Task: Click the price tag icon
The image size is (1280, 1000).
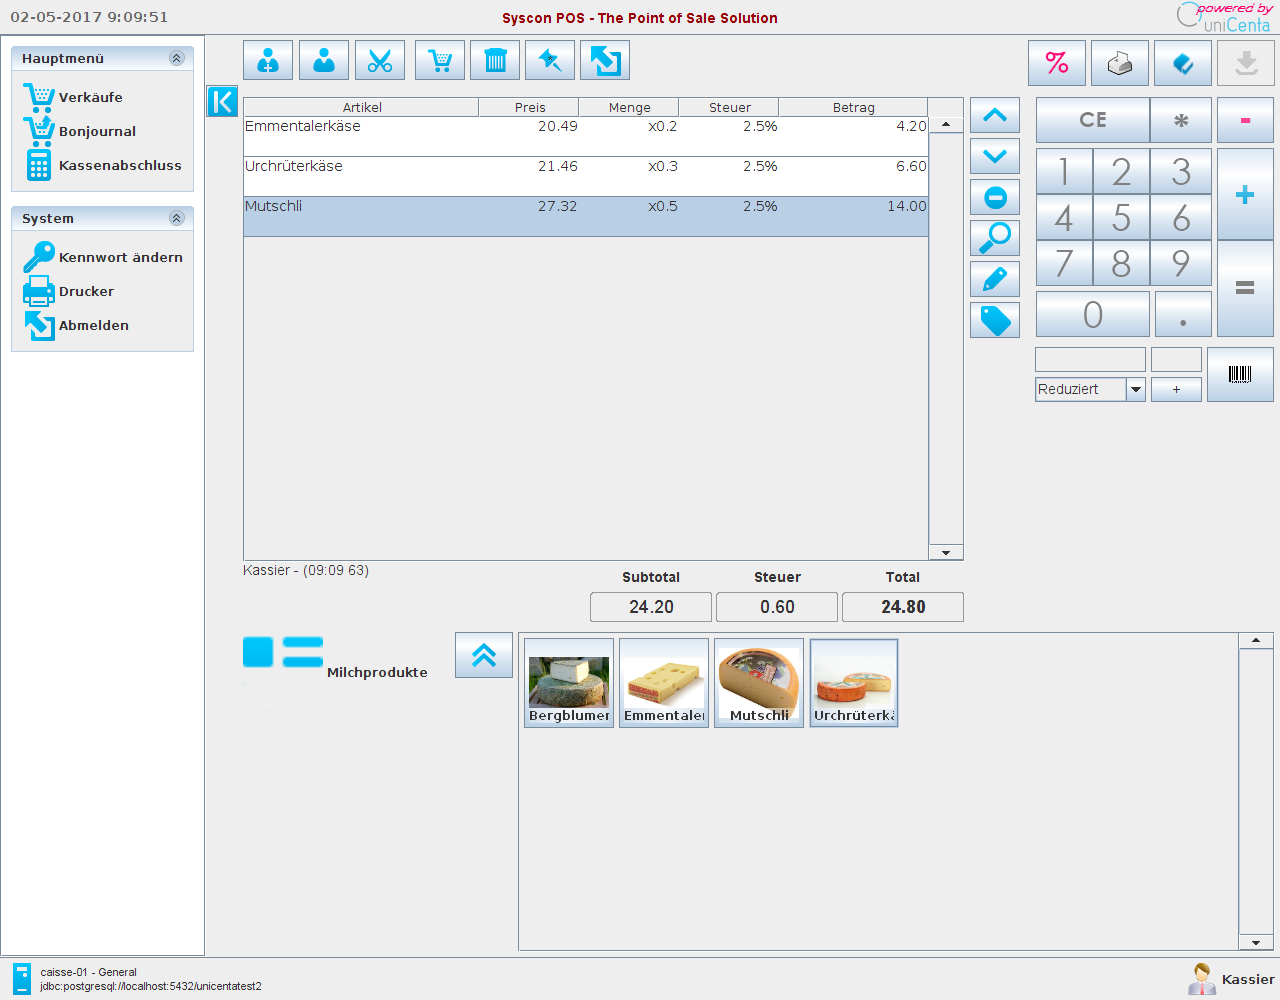Action: click(994, 320)
